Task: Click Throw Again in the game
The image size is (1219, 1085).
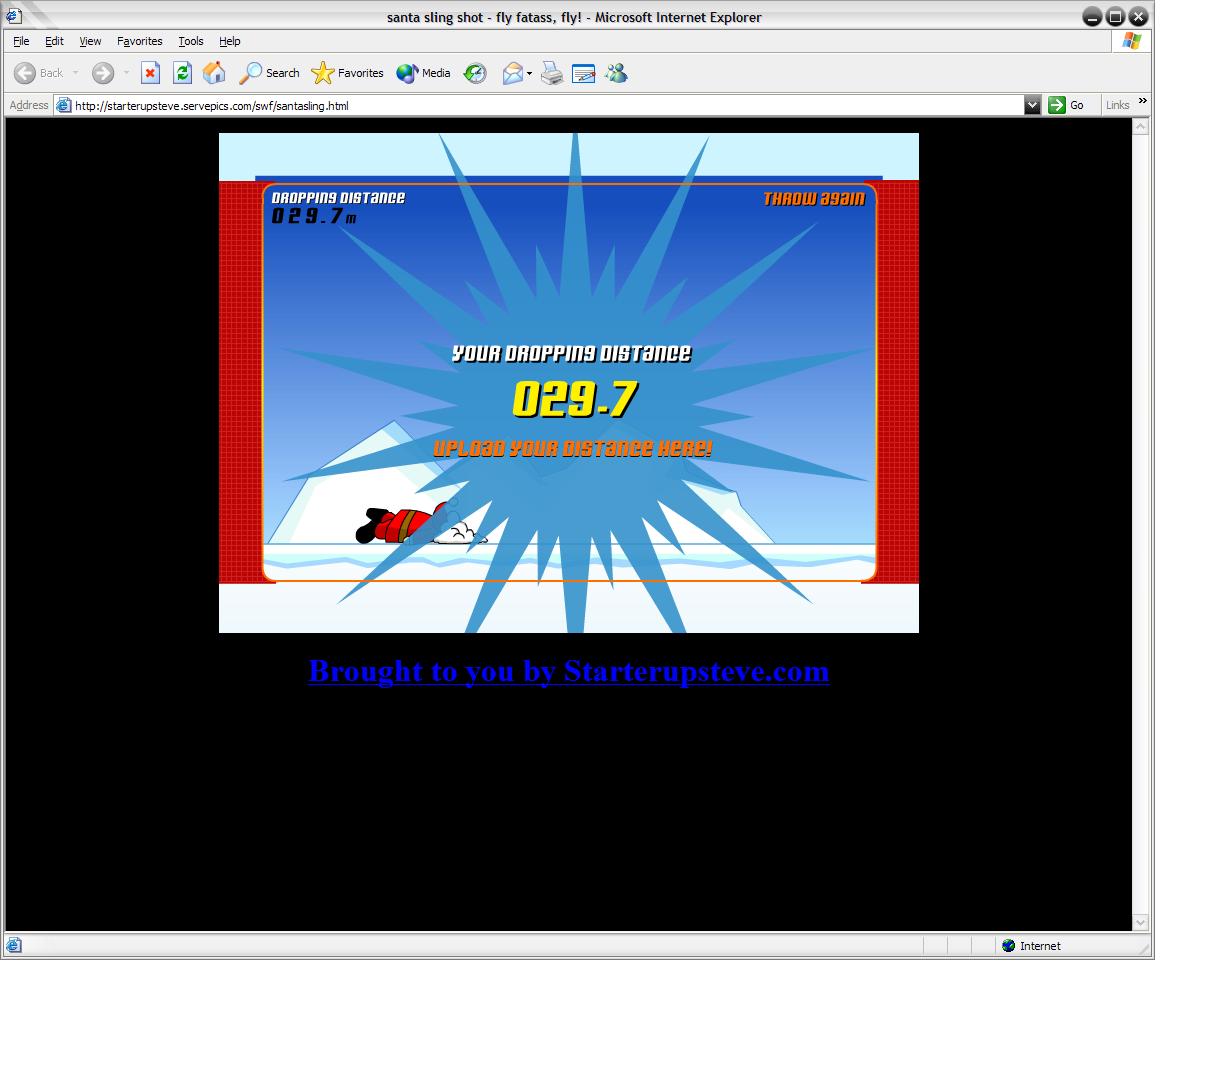Action: click(813, 199)
